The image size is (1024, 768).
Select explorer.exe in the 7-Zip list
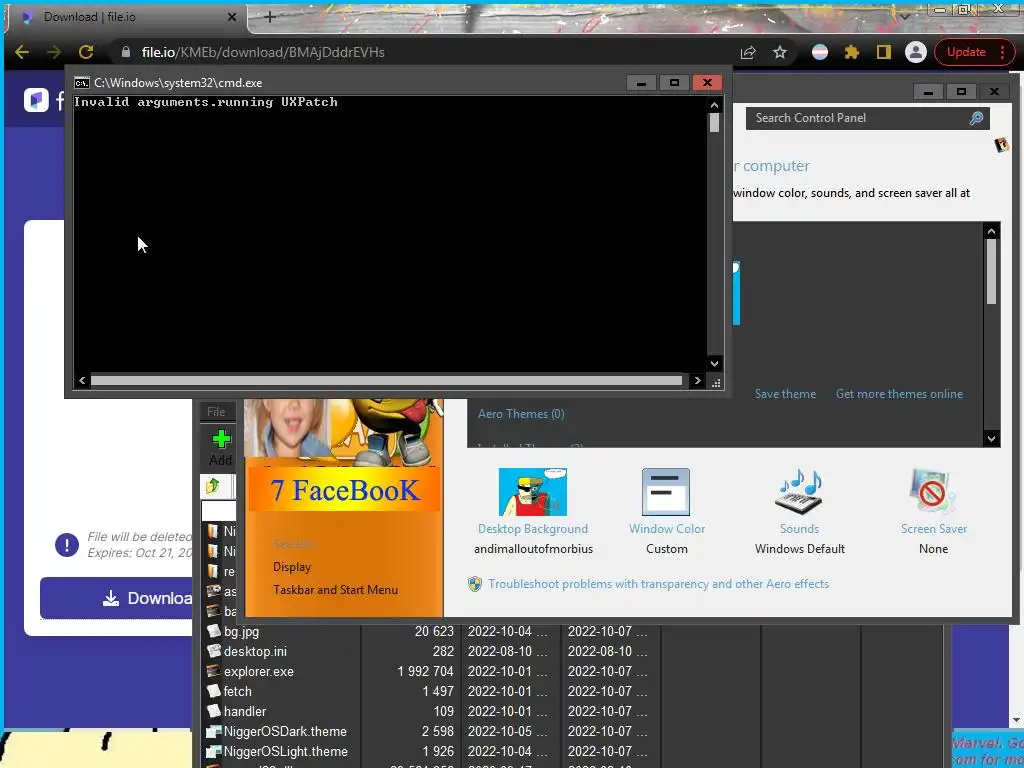pos(259,671)
